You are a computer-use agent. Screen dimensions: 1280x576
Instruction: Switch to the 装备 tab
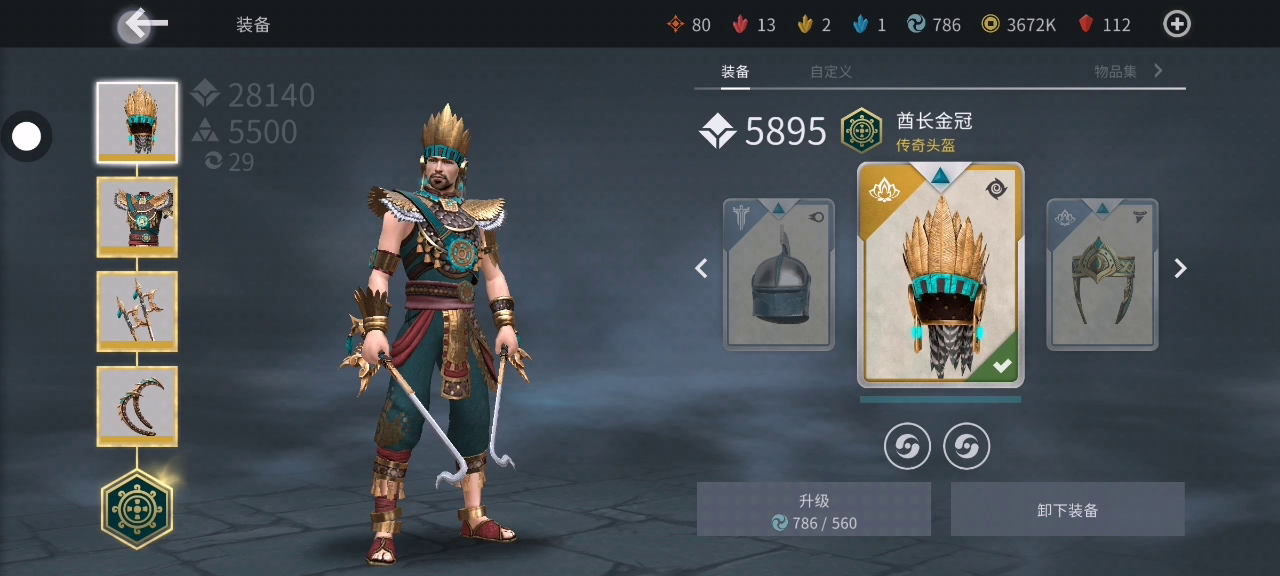click(x=735, y=71)
